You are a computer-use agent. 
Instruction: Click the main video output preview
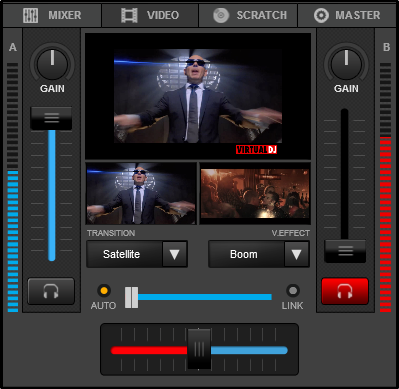198,96
